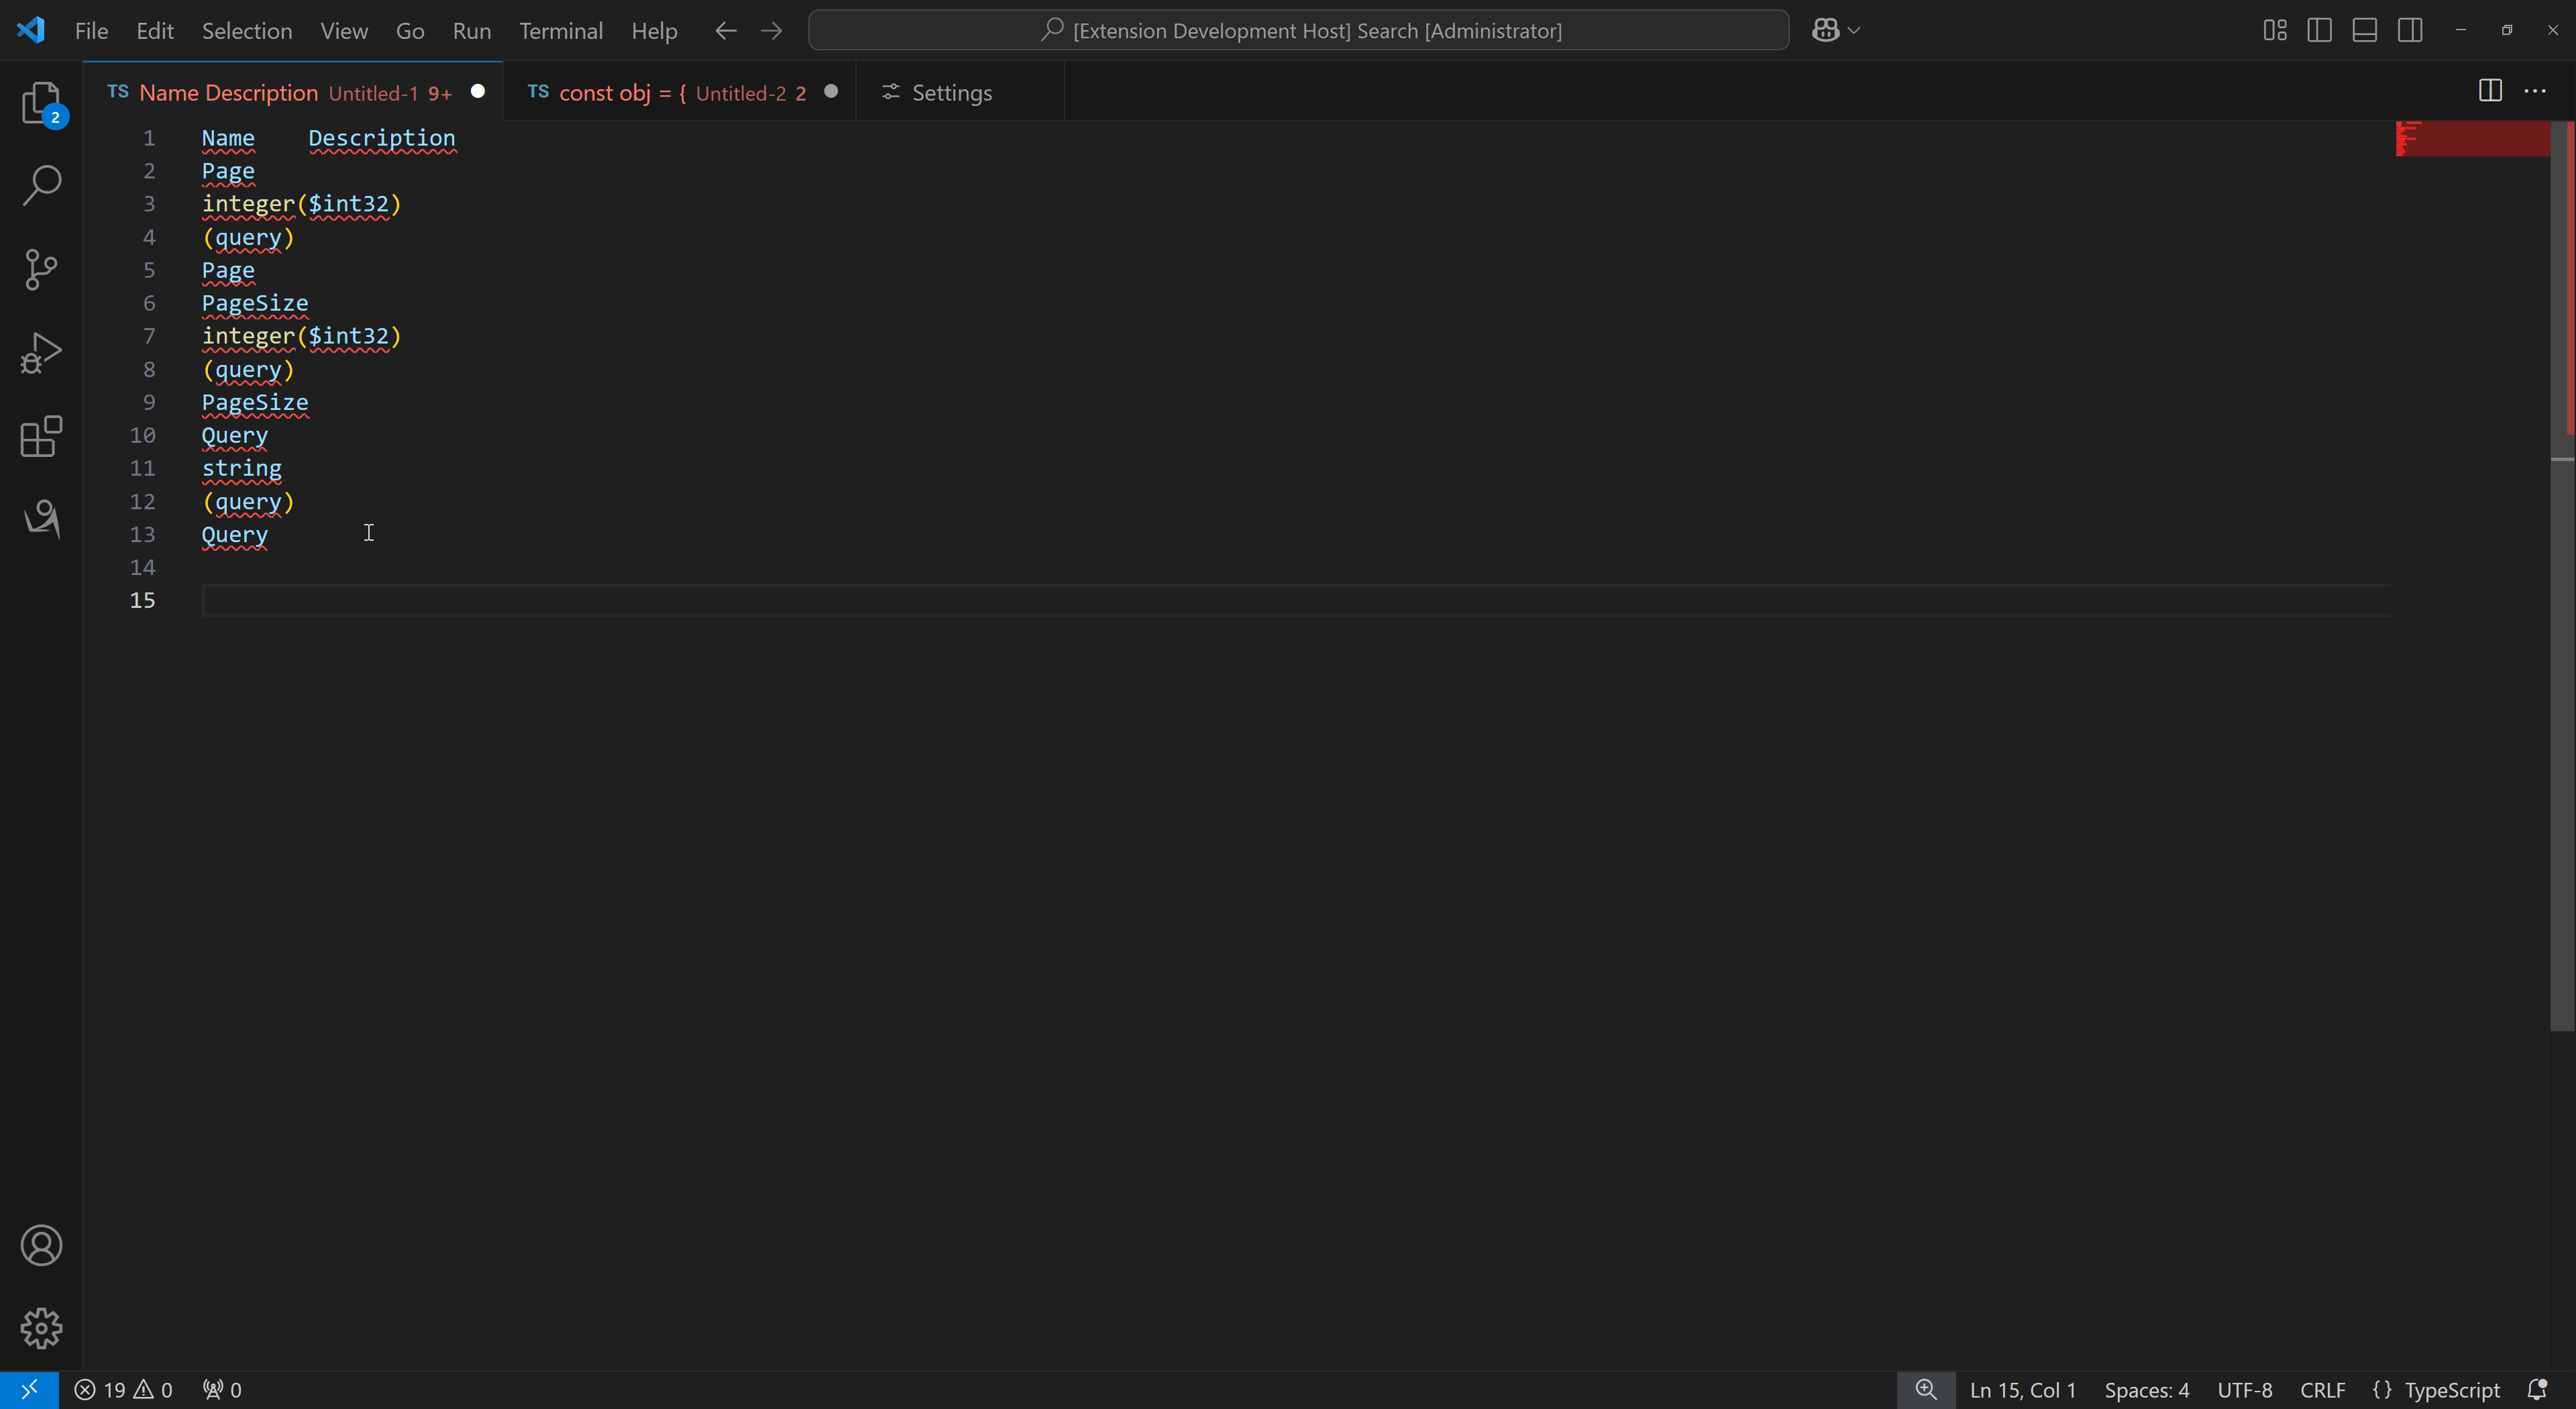Open the Customize Layout control
The width and height of the screenshot is (2576, 1409).
pos(2273,30)
